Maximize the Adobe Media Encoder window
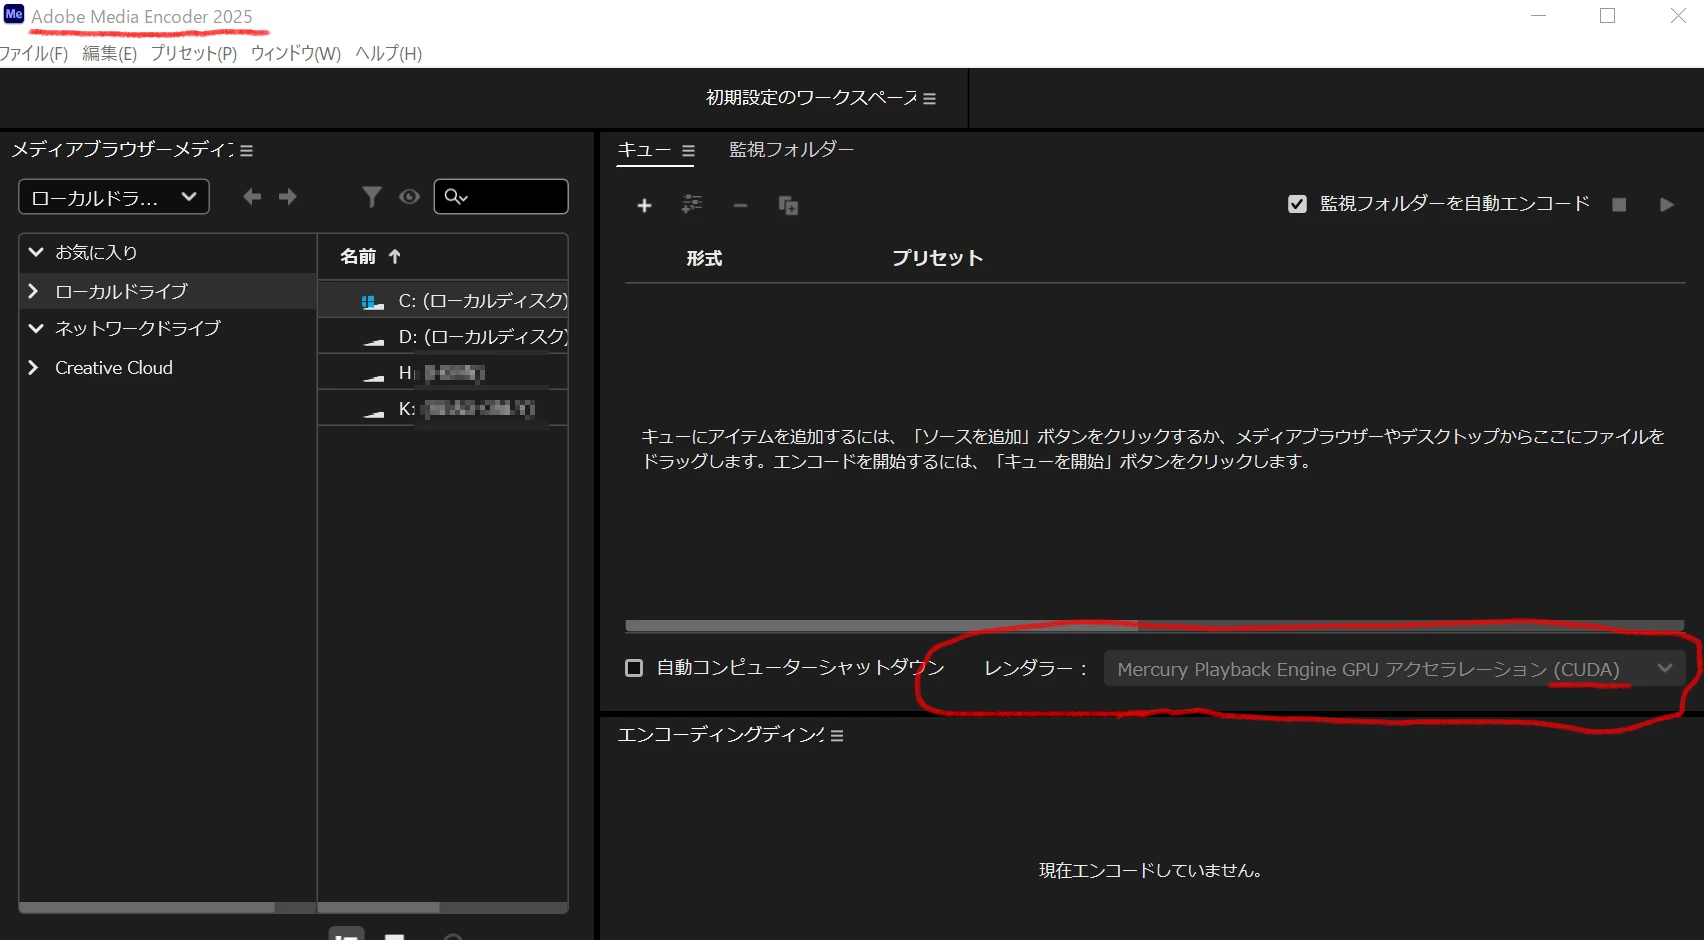This screenshot has width=1704, height=940. [x=1608, y=15]
